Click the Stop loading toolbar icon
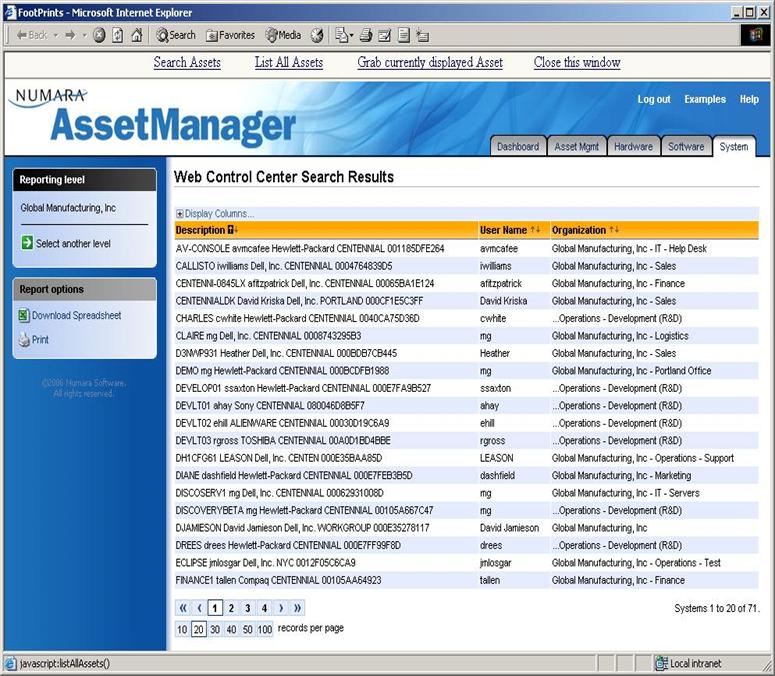 click(99, 35)
